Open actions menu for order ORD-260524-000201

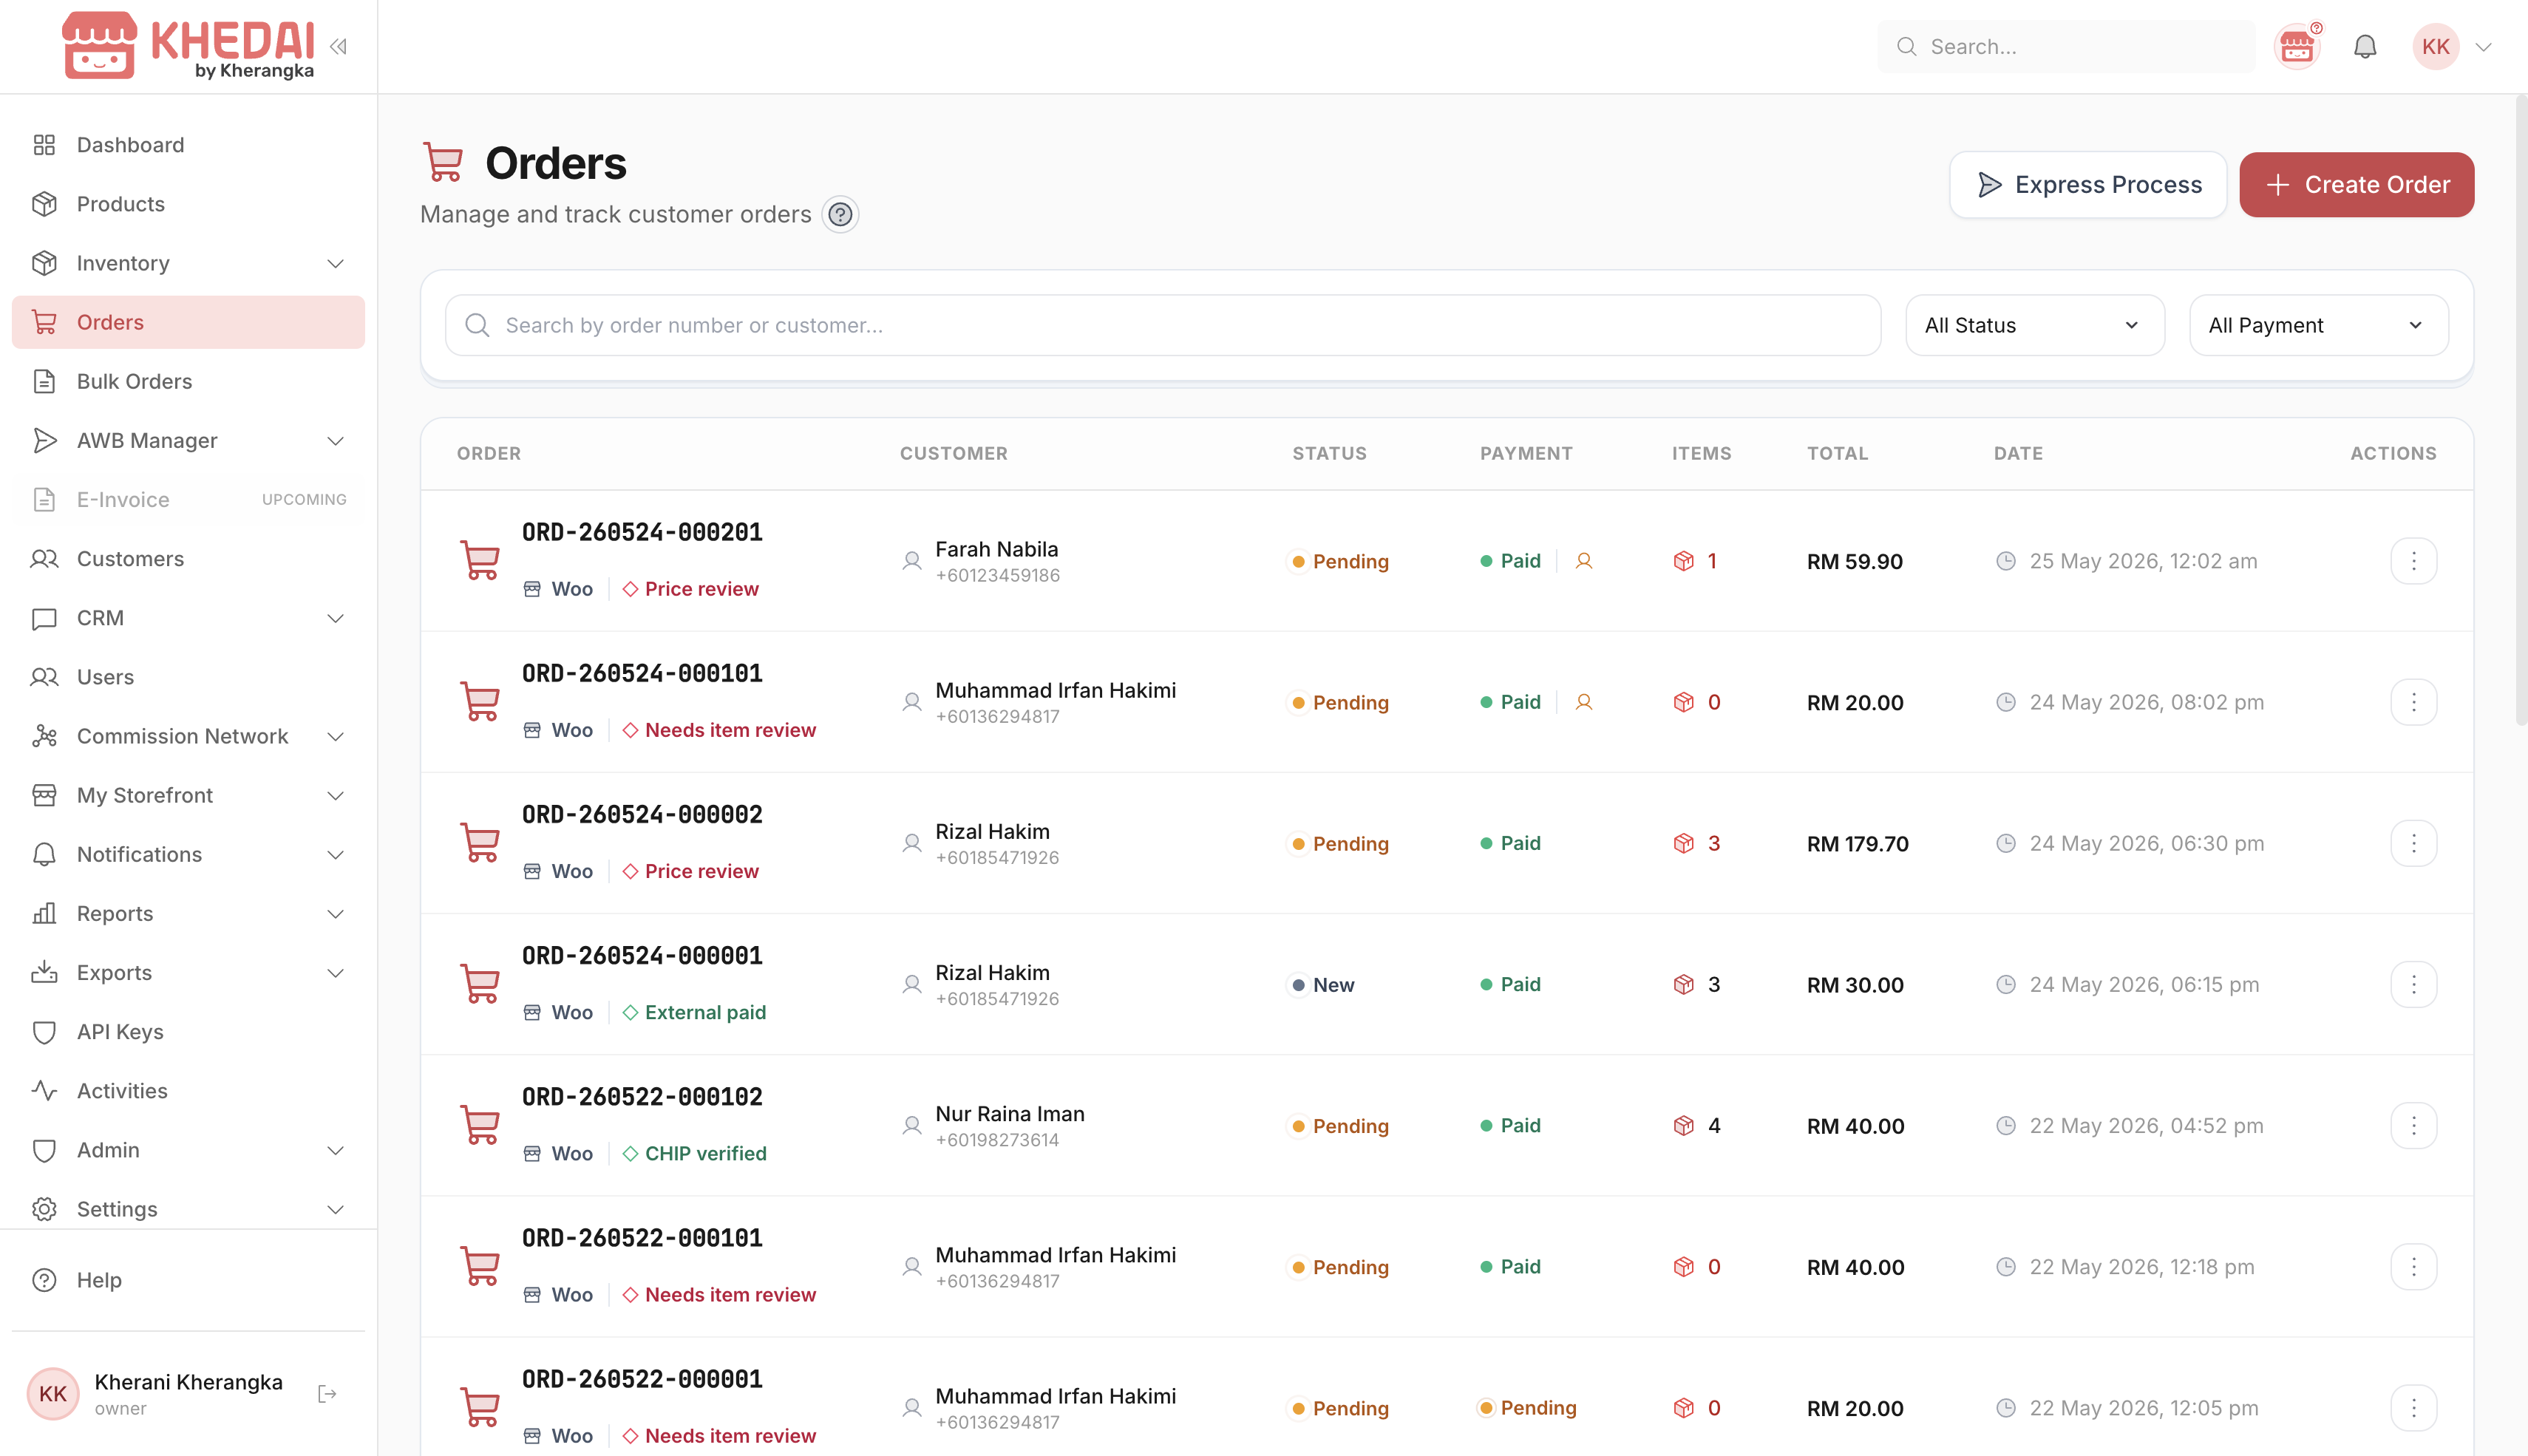2413,561
